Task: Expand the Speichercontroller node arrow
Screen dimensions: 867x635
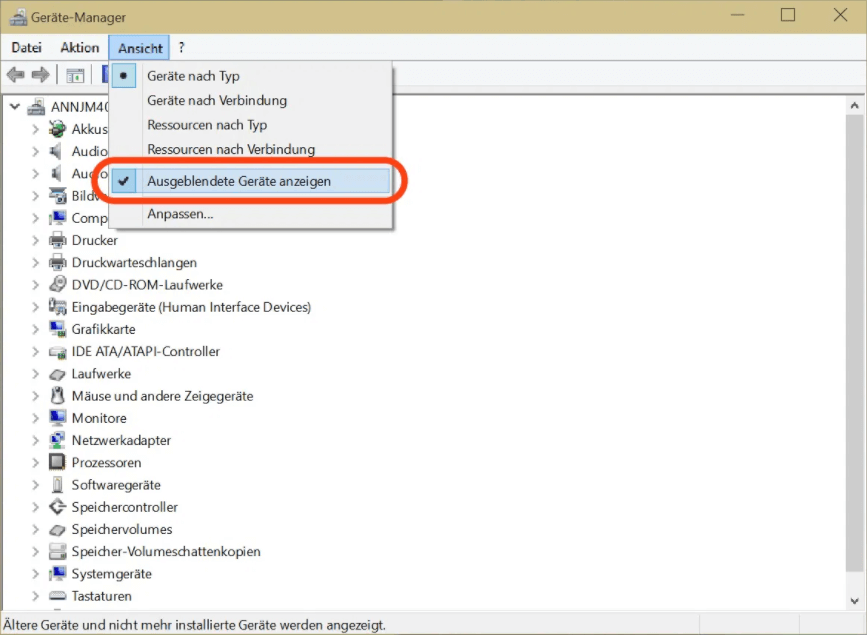Action: click(35, 507)
